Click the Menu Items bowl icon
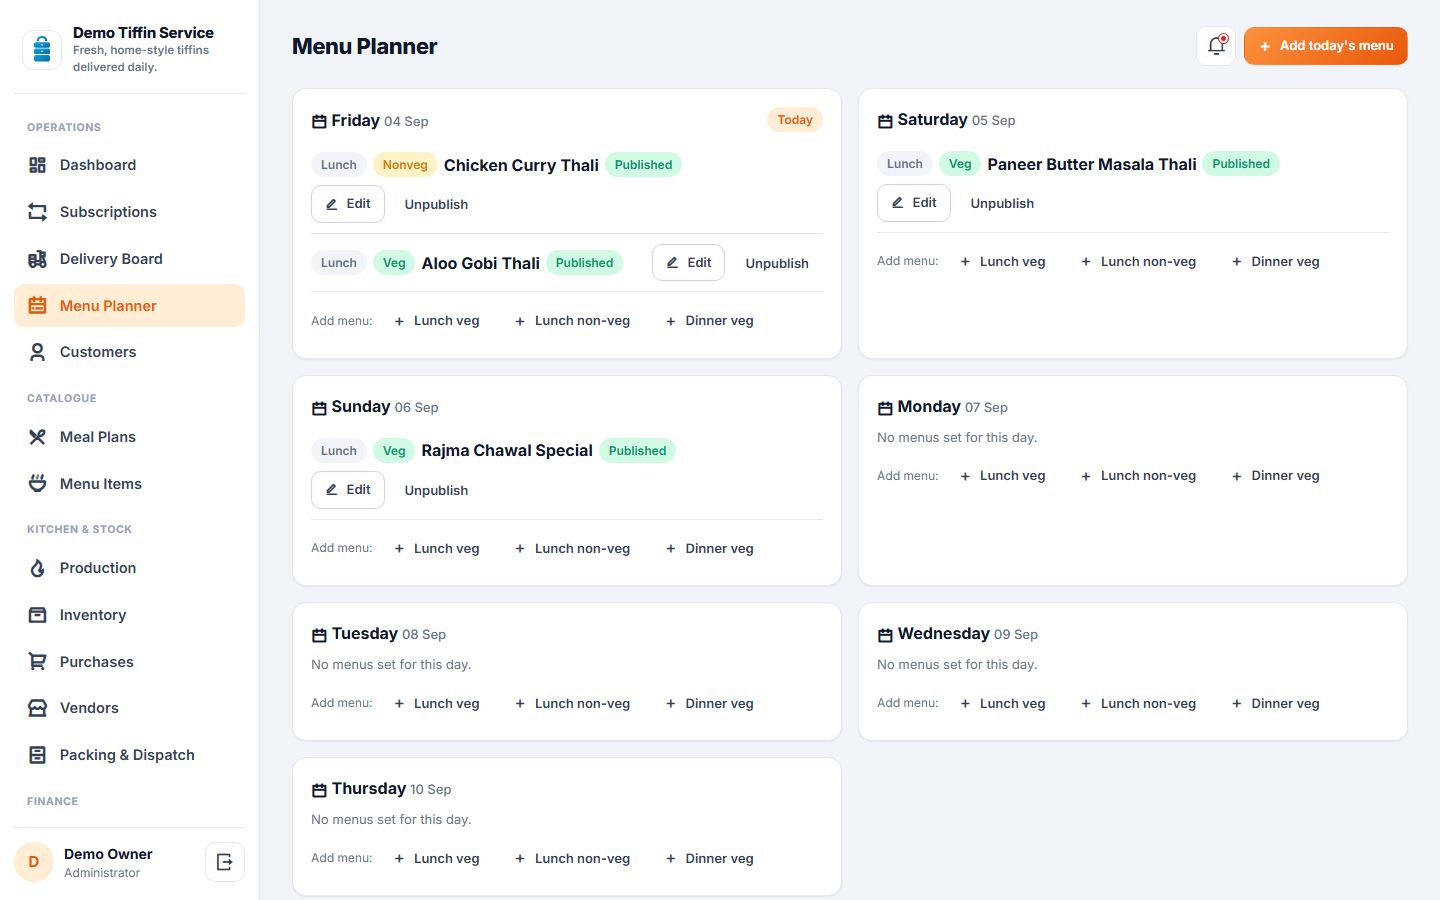The height and width of the screenshot is (900, 1440). [x=38, y=484]
